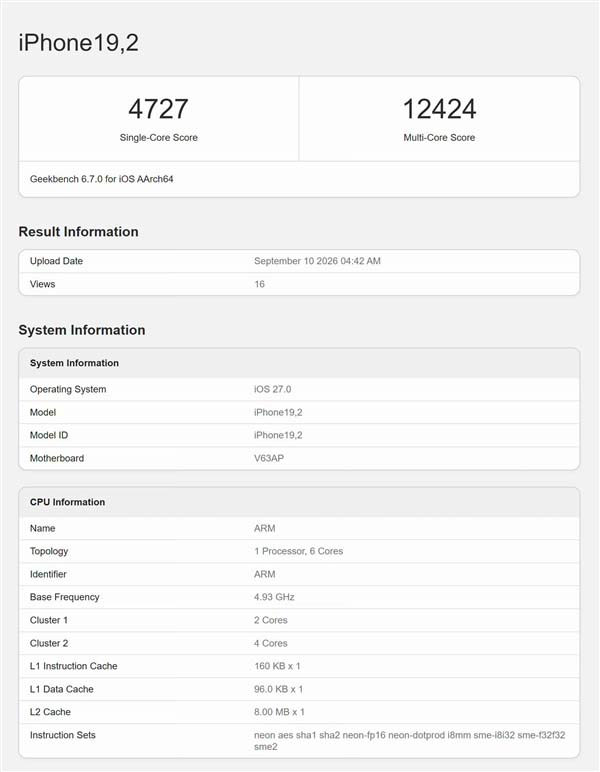Click Geekbench 6.7.0 for iOS AArch64 text

[101, 179]
